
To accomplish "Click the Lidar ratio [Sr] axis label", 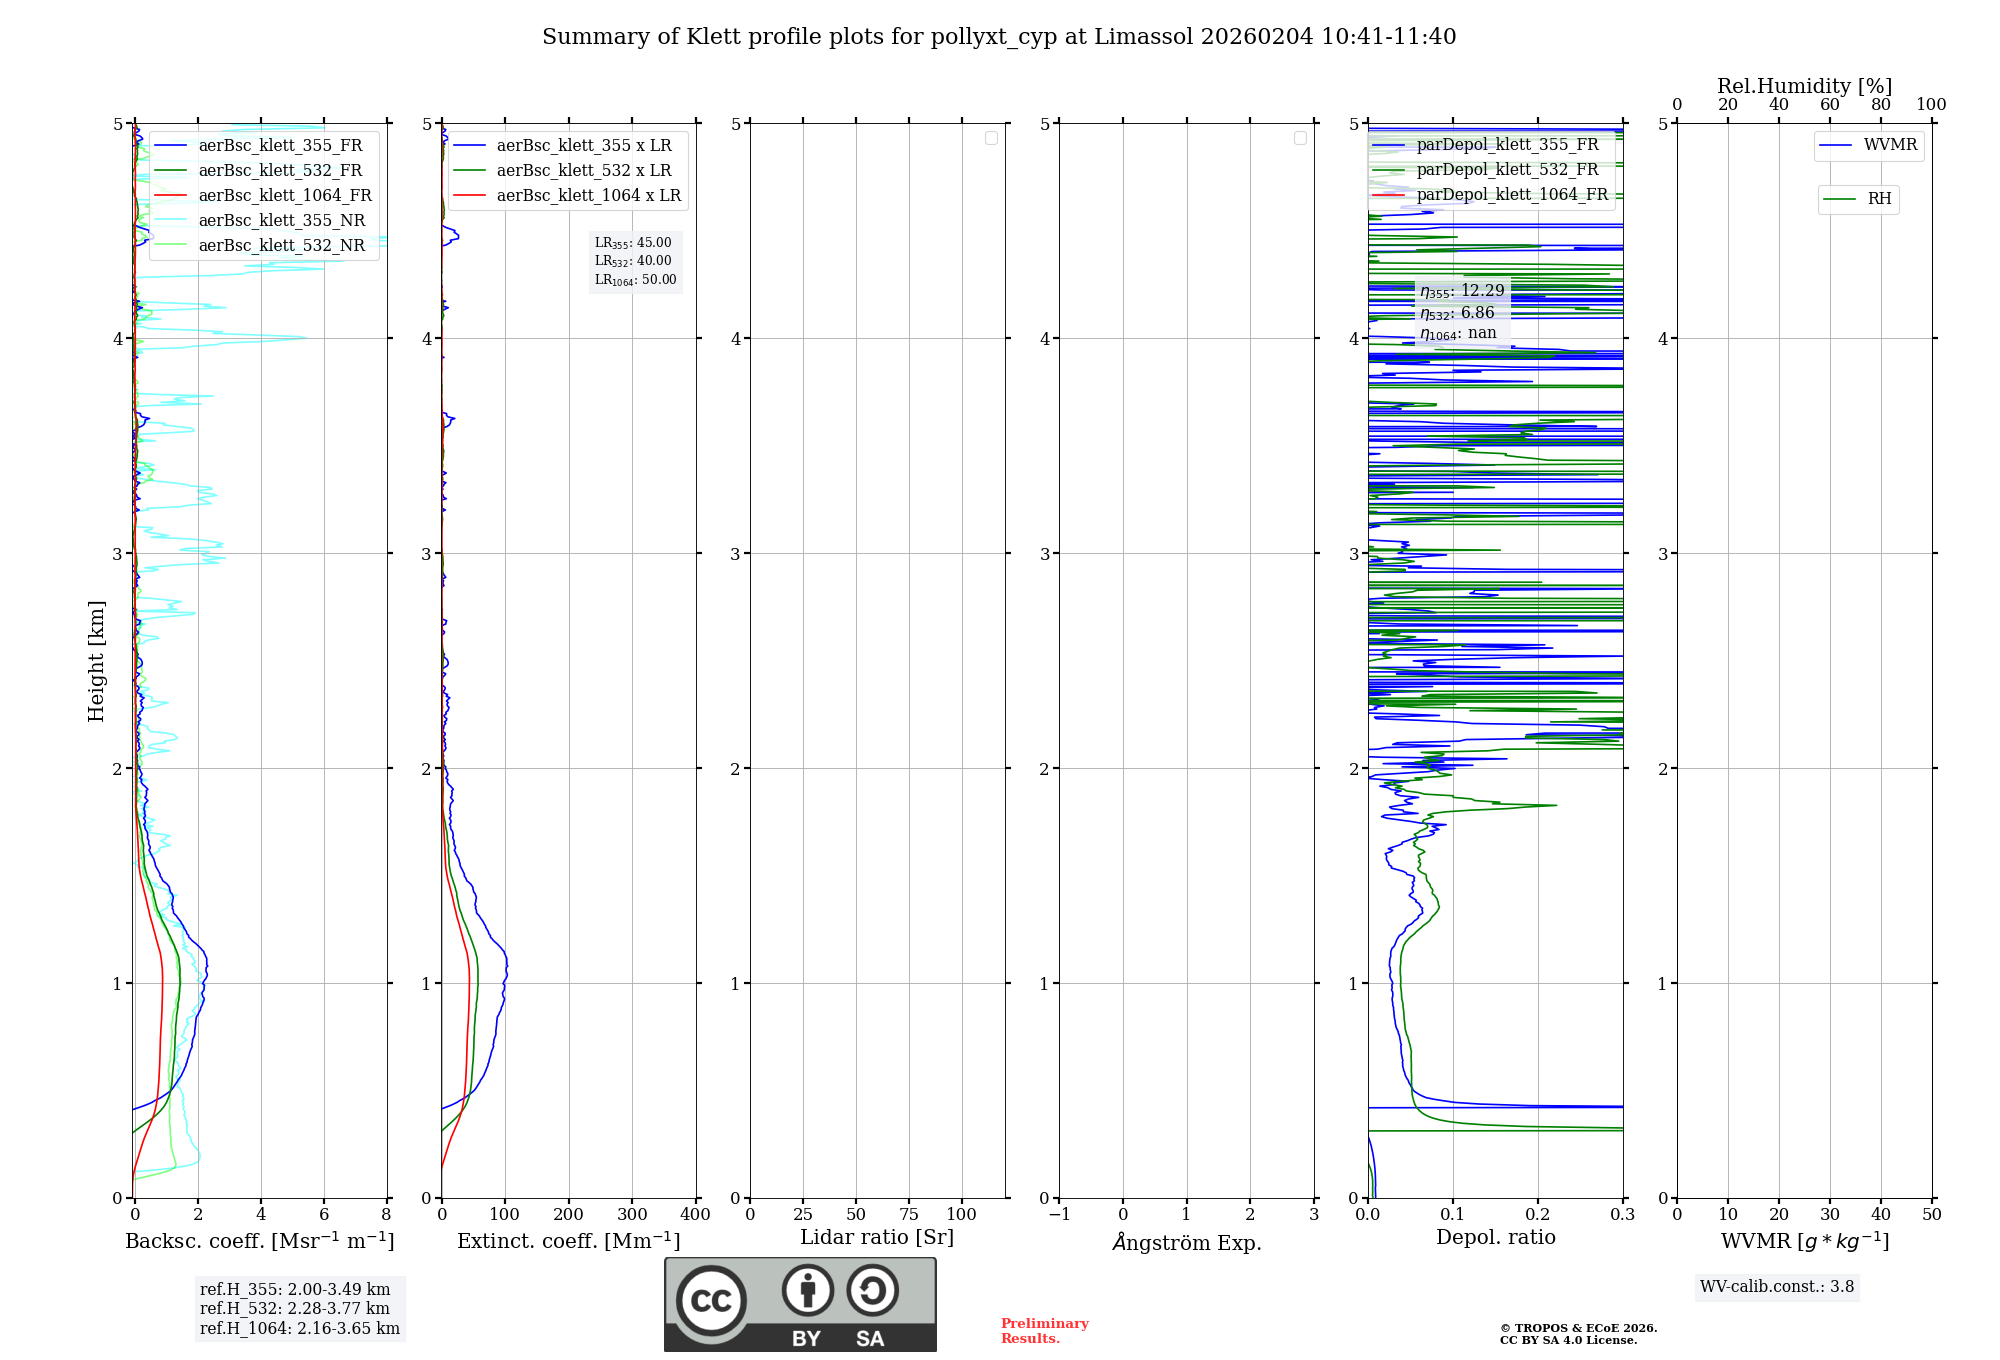I will tap(877, 1237).
